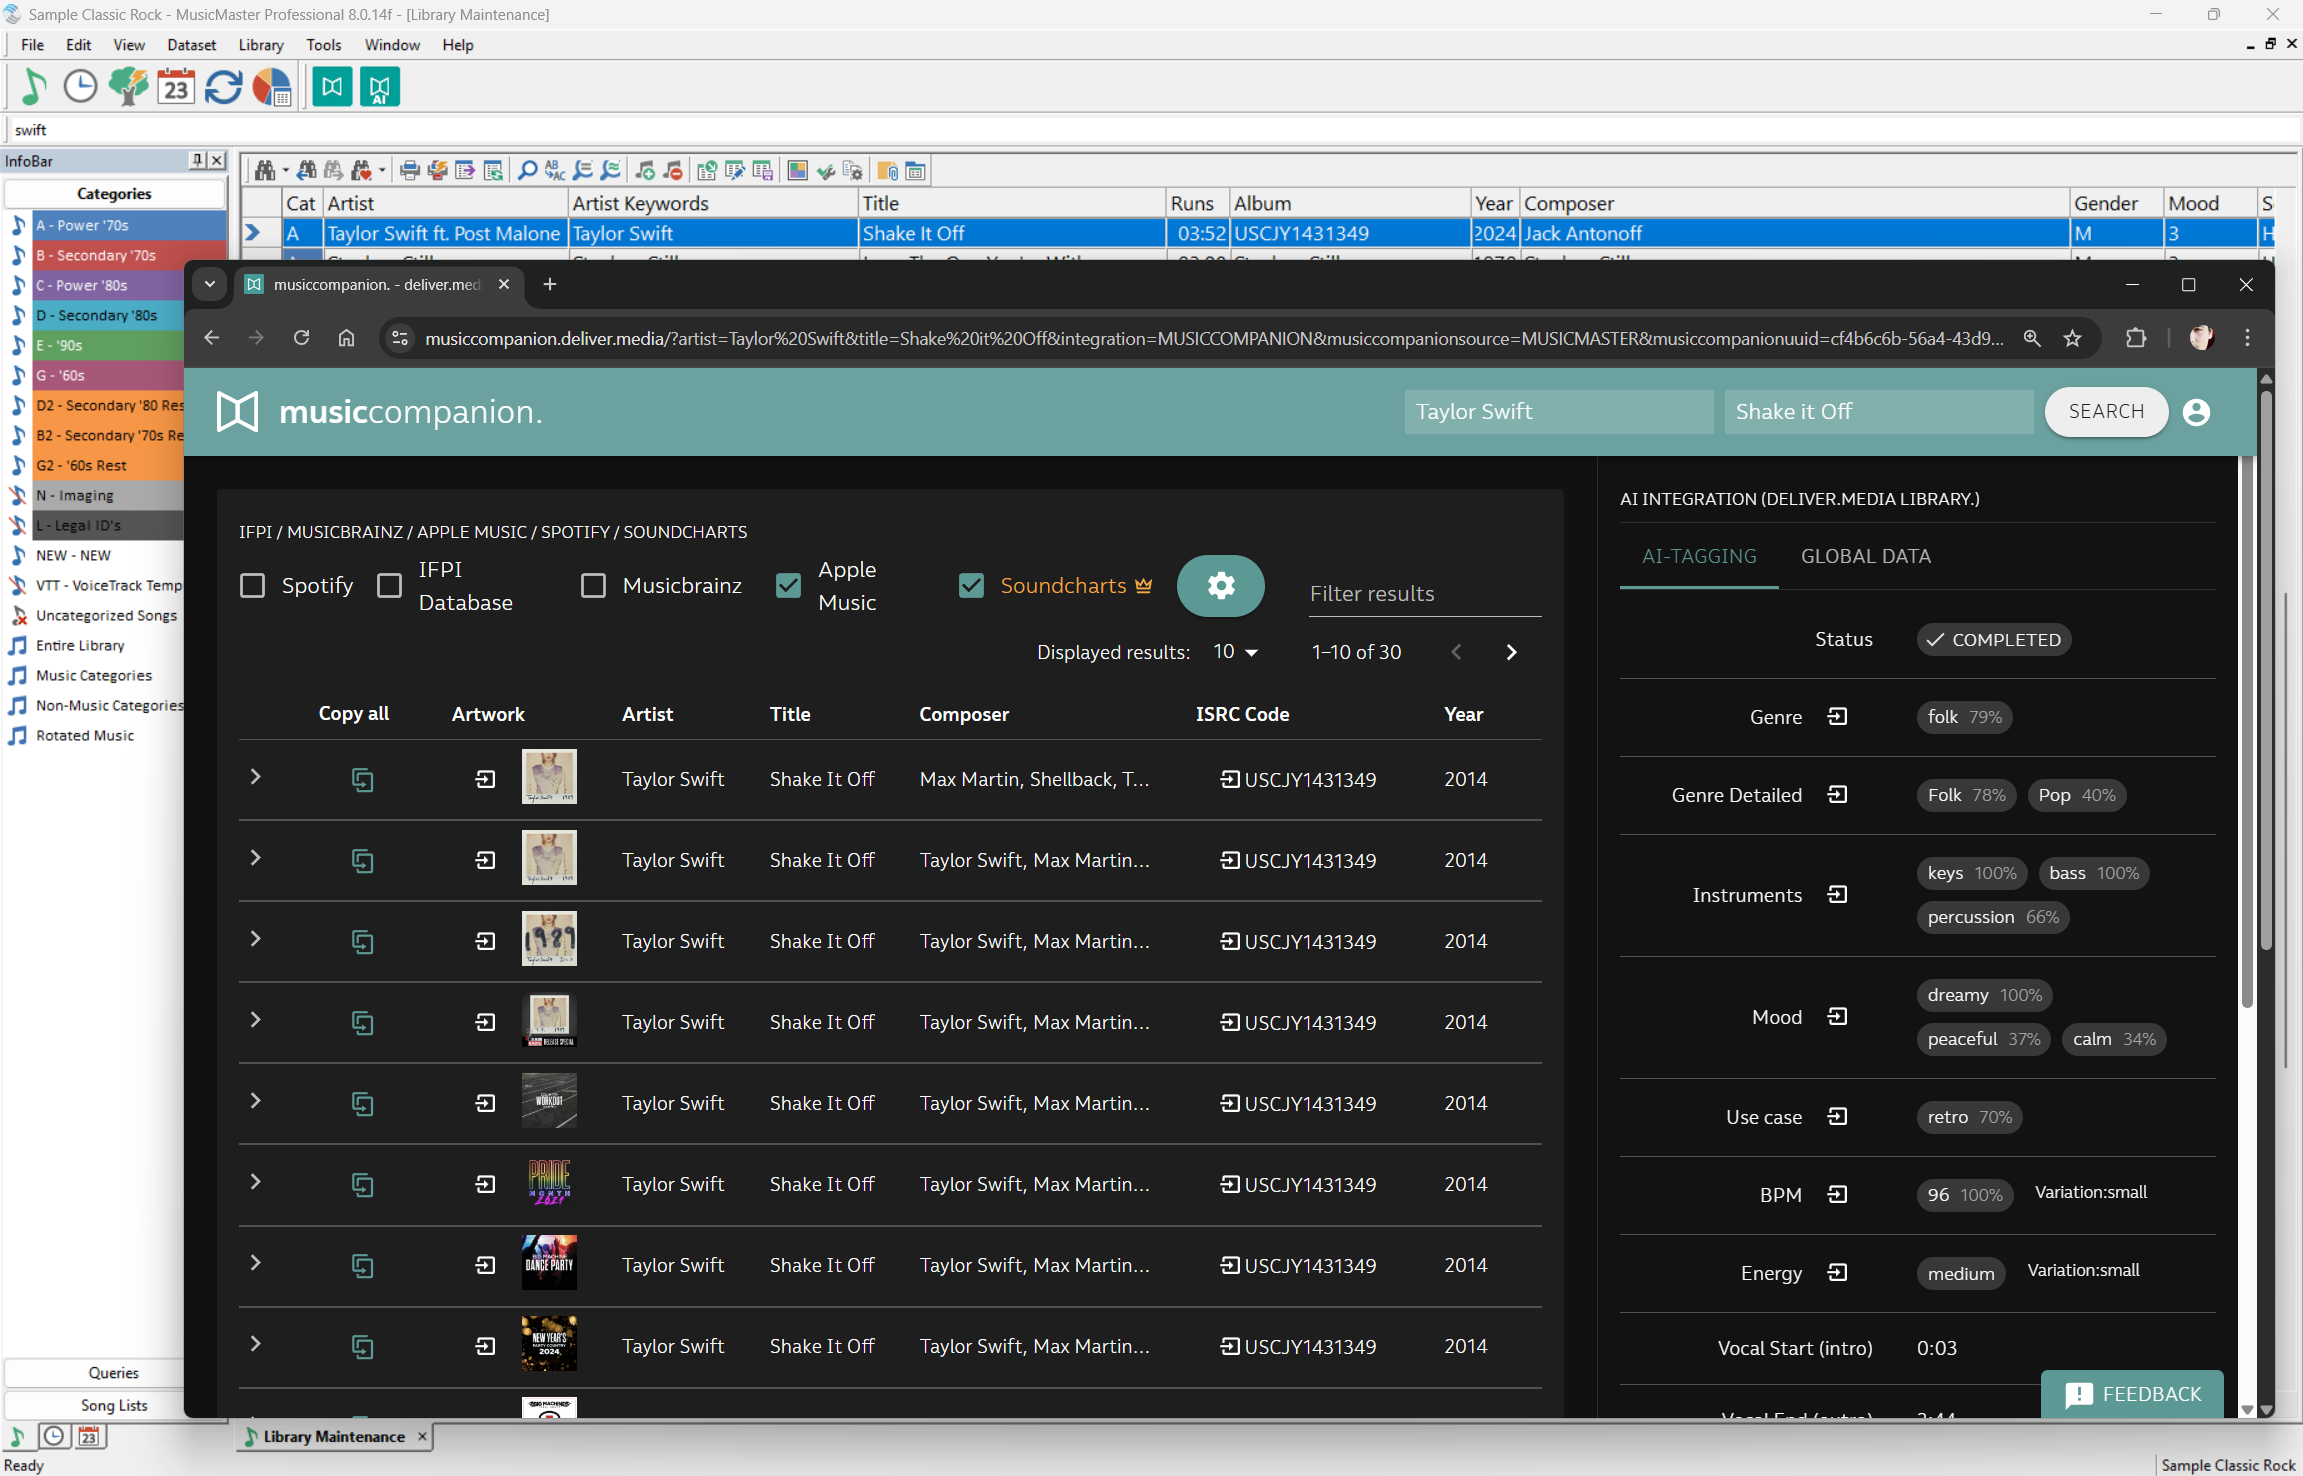
Task: Click the blue magnifier search icon
Action: [527, 171]
